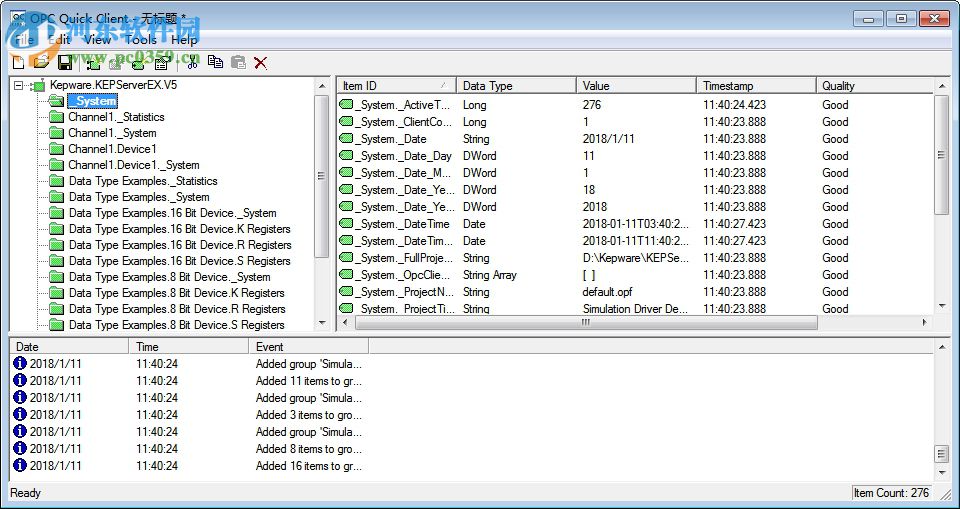Open the File menu
This screenshot has height=509, width=960.
[23, 40]
